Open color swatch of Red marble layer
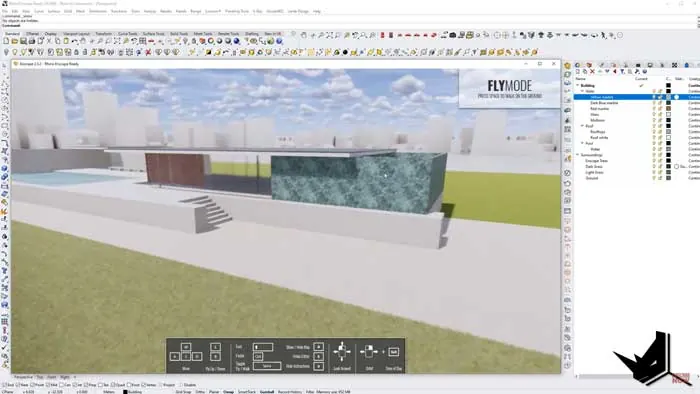 tap(668, 108)
